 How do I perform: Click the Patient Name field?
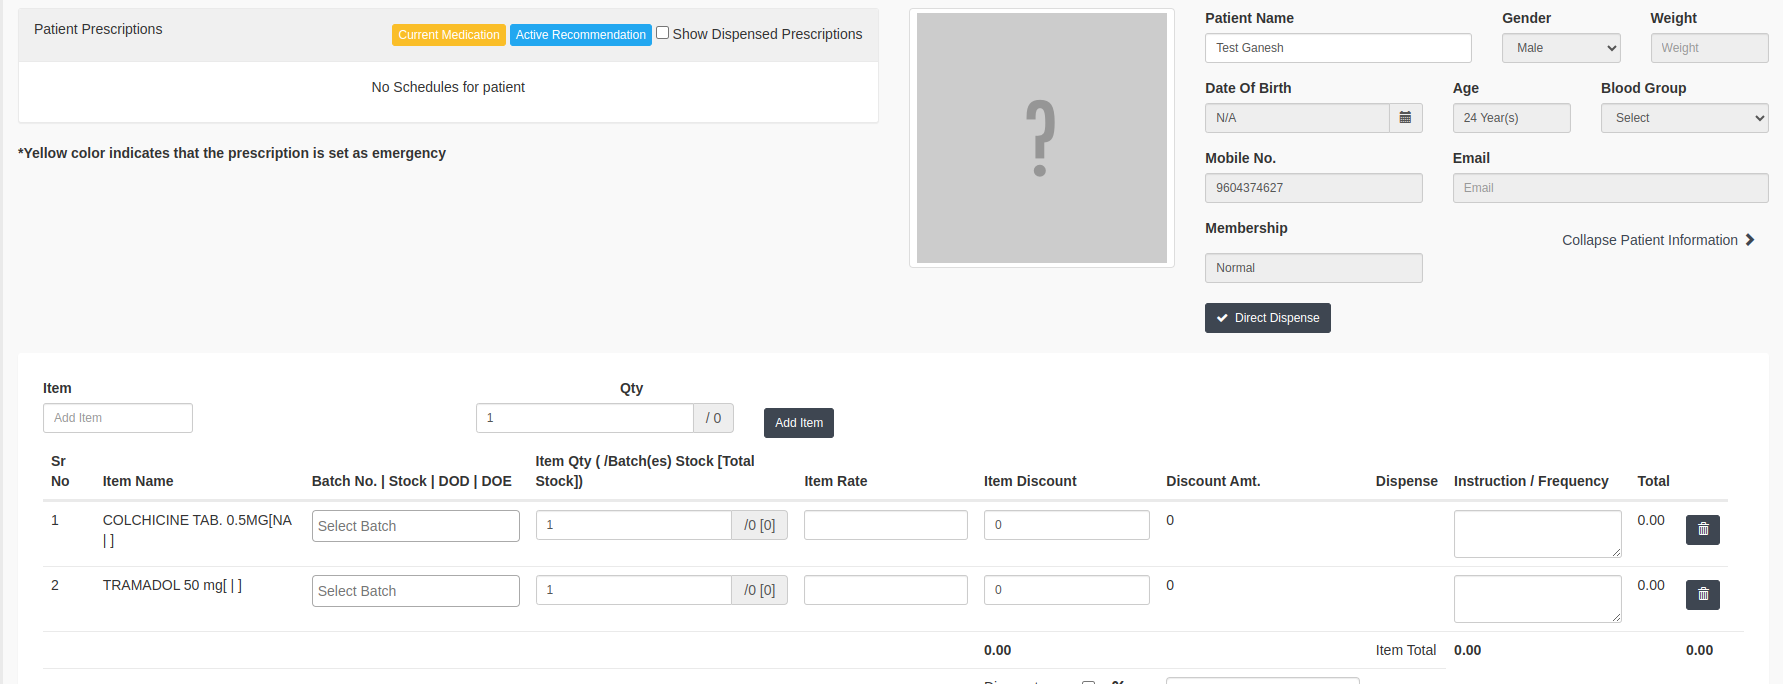pos(1337,48)
